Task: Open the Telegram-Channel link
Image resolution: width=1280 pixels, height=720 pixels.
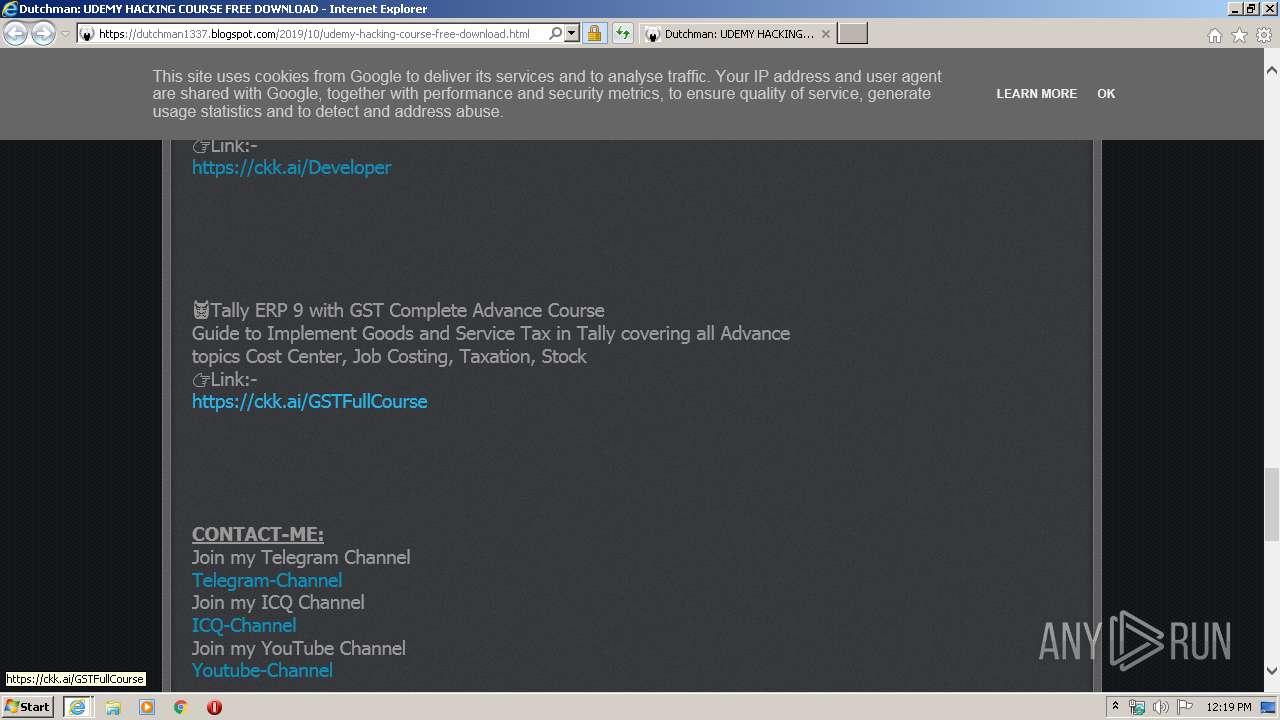Action: 267,581
